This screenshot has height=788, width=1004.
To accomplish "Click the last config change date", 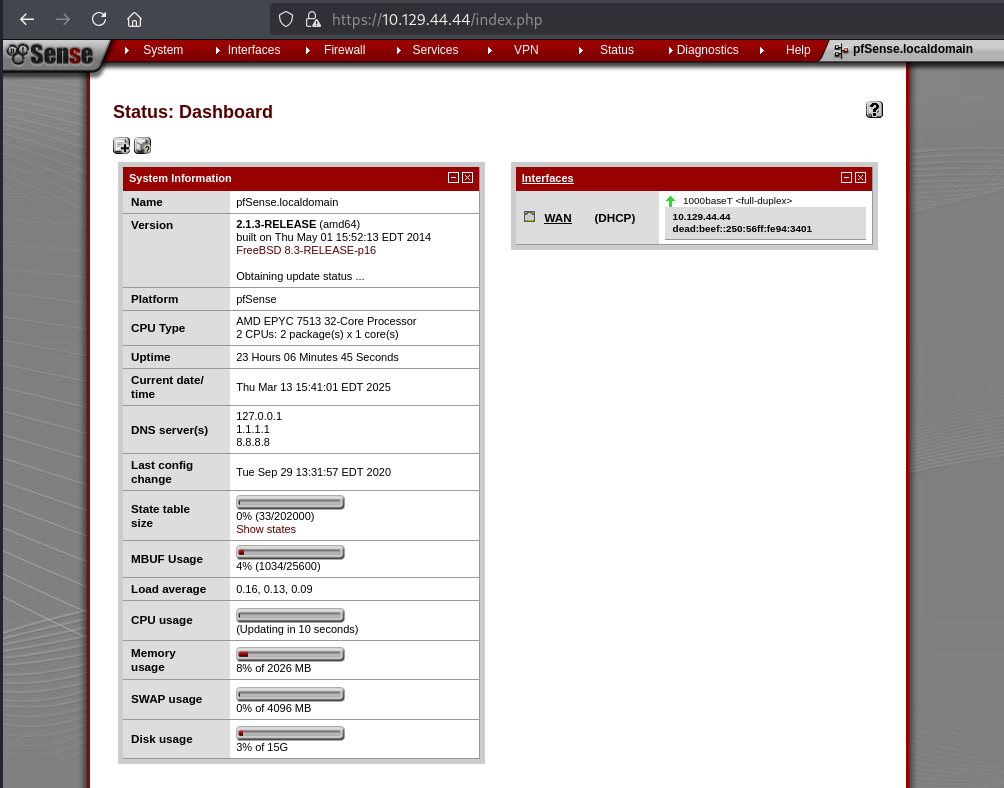I will pyautogui.click(x=313, y=472).
